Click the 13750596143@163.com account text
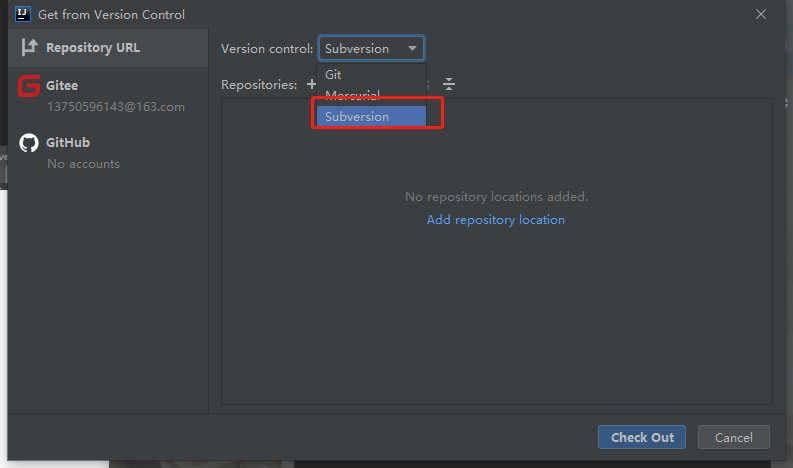The width and height of the screenshot is (793, 468). point(116,107)
